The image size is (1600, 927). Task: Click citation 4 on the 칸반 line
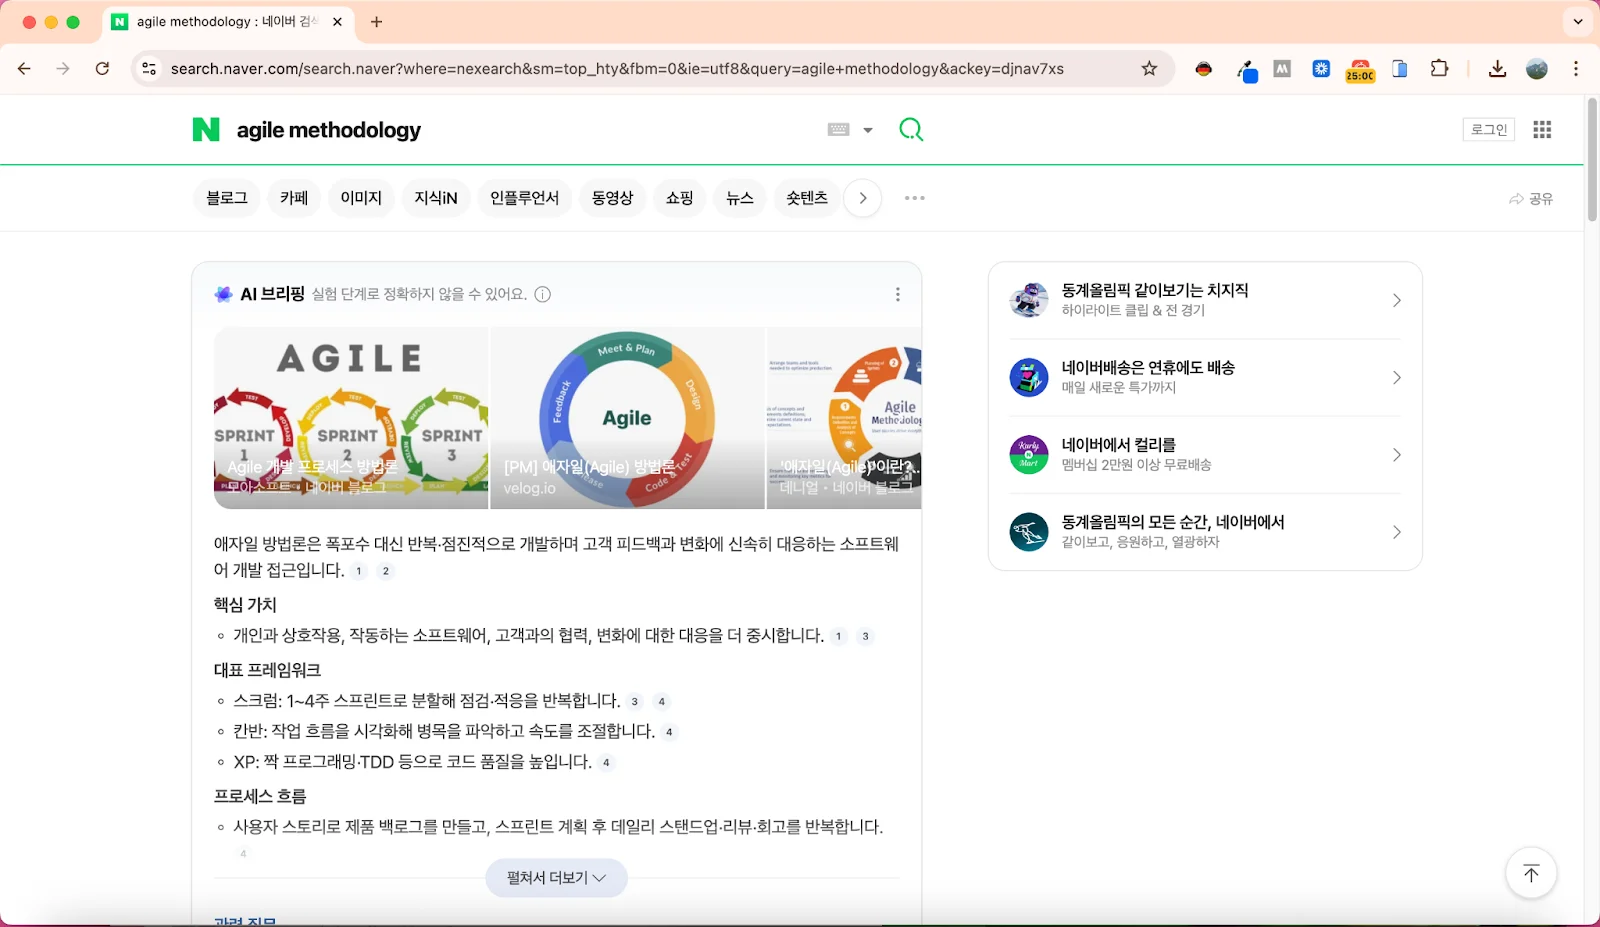pyautogui.click(x=669, y=732)
